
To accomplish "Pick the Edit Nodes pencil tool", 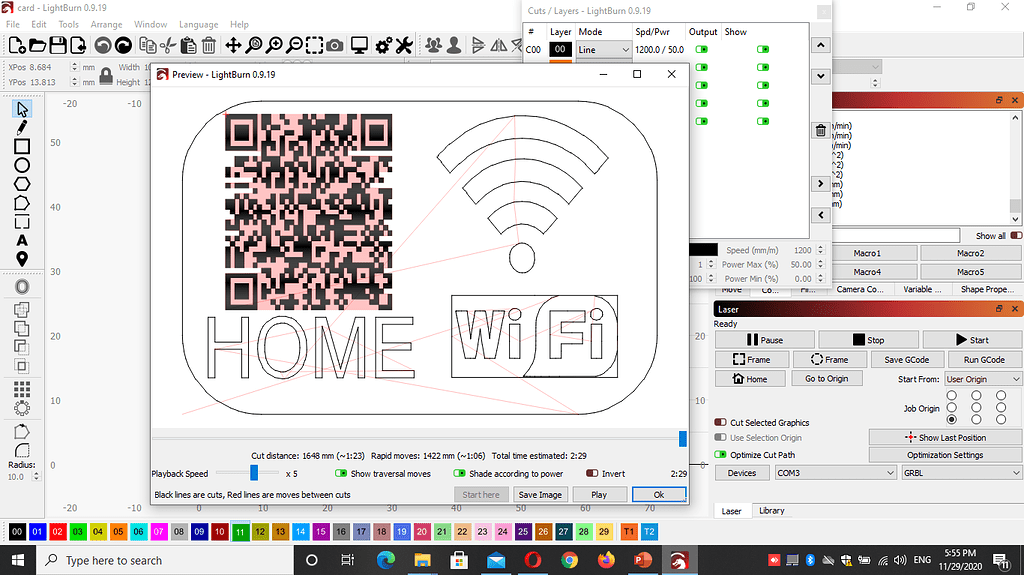I will point(21,127).
